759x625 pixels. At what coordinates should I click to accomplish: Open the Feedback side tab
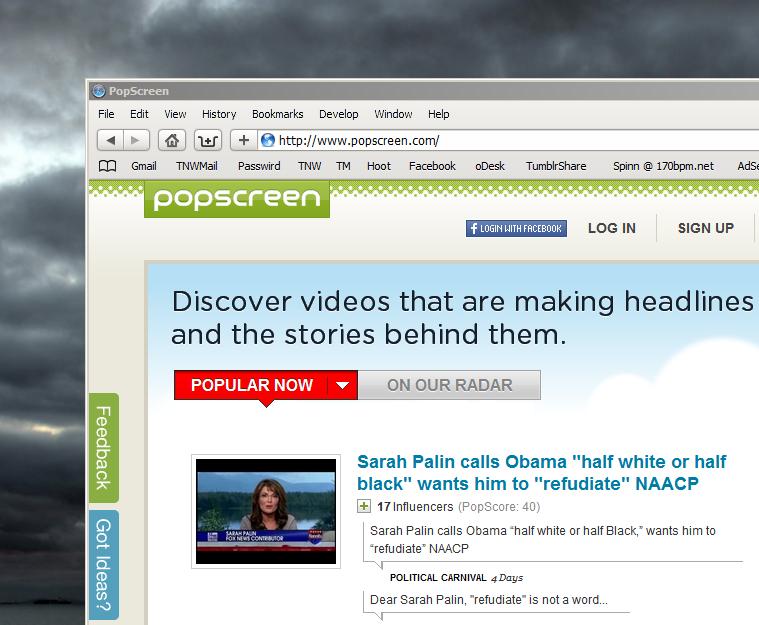click(x=104, y=448)
